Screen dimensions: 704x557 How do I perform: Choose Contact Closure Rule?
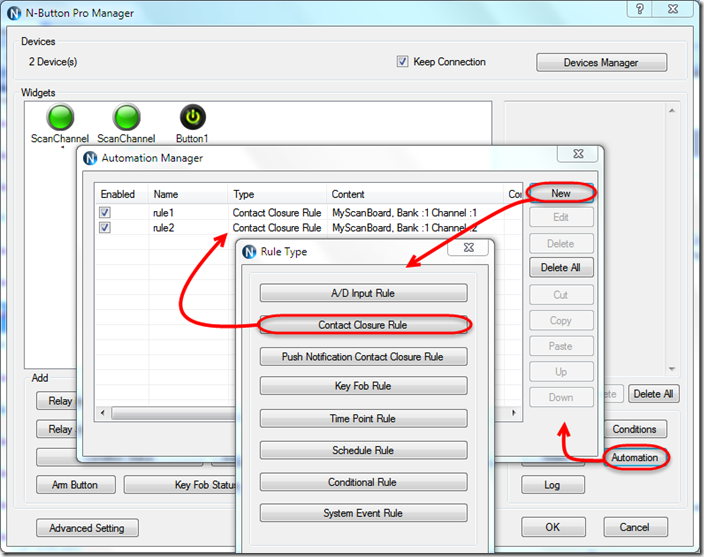pos(363,325)
